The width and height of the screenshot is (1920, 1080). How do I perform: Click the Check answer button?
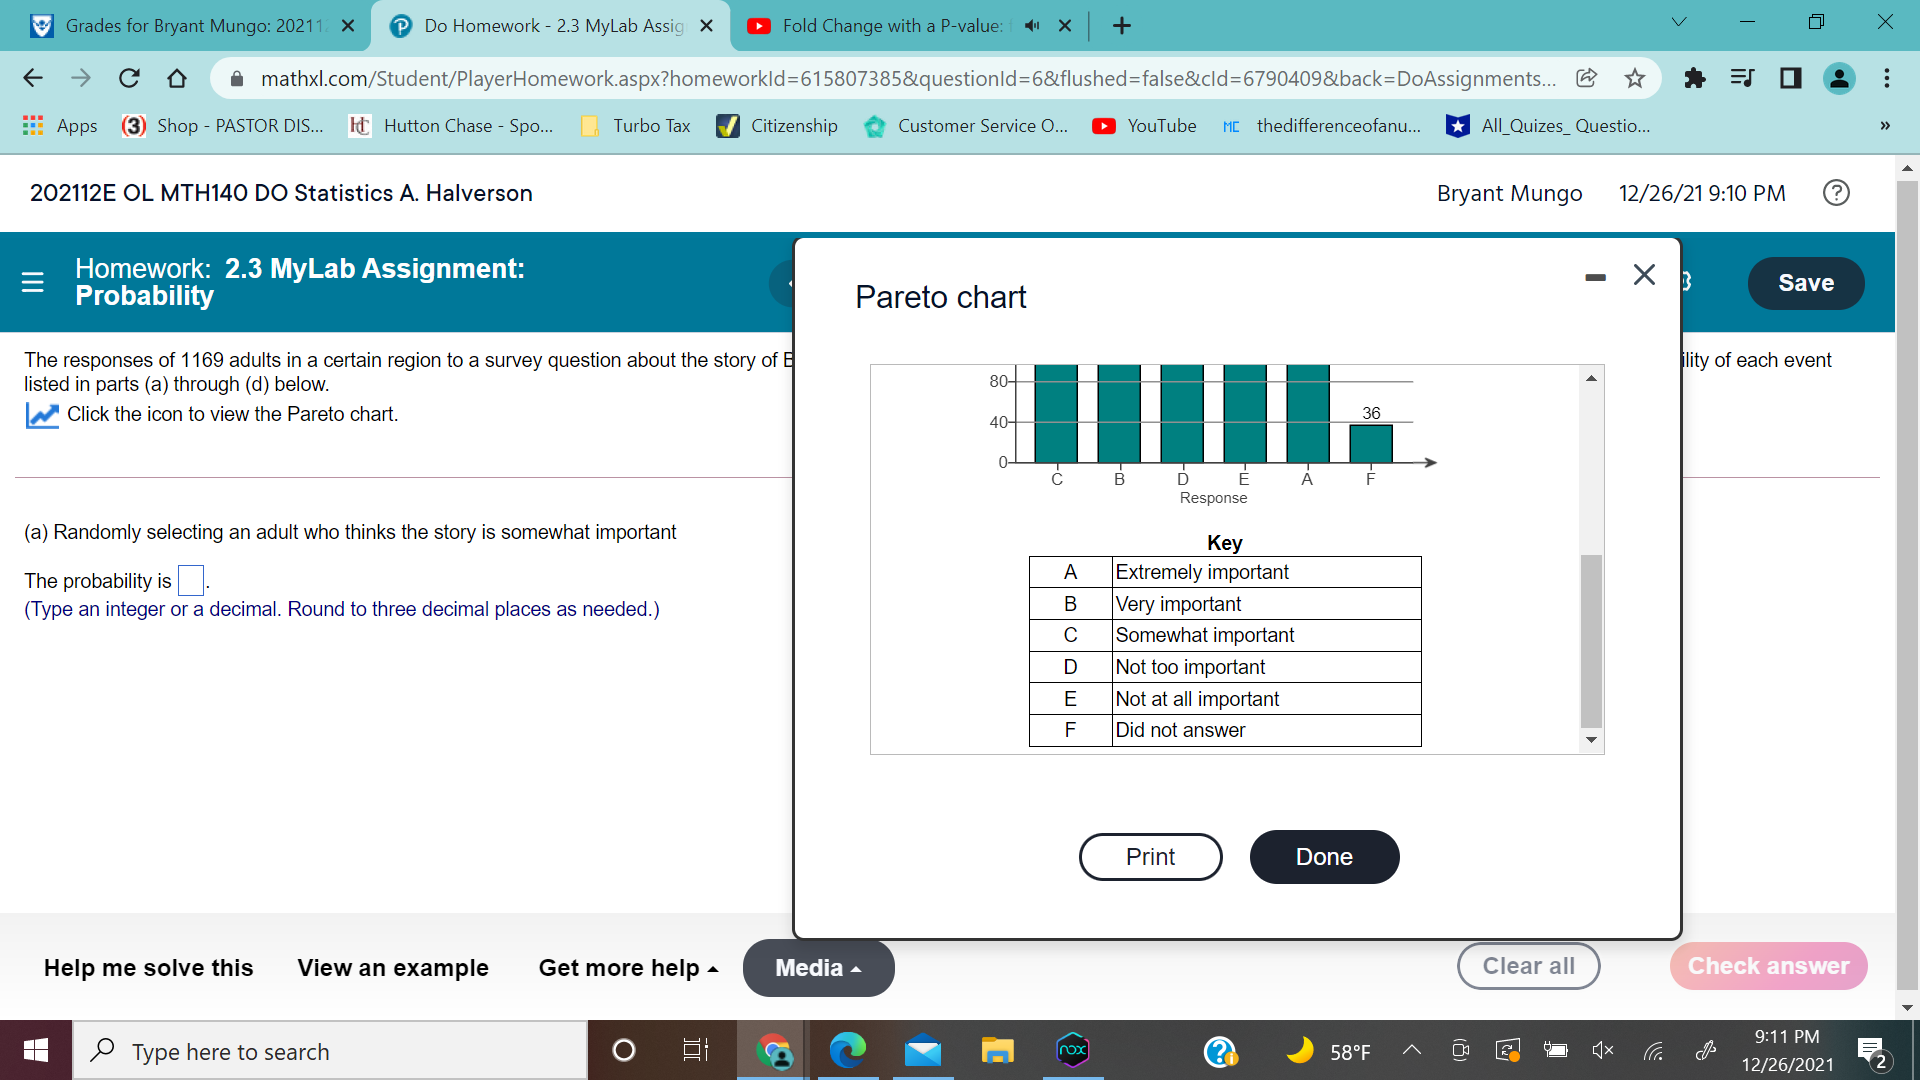[1768, 966]
